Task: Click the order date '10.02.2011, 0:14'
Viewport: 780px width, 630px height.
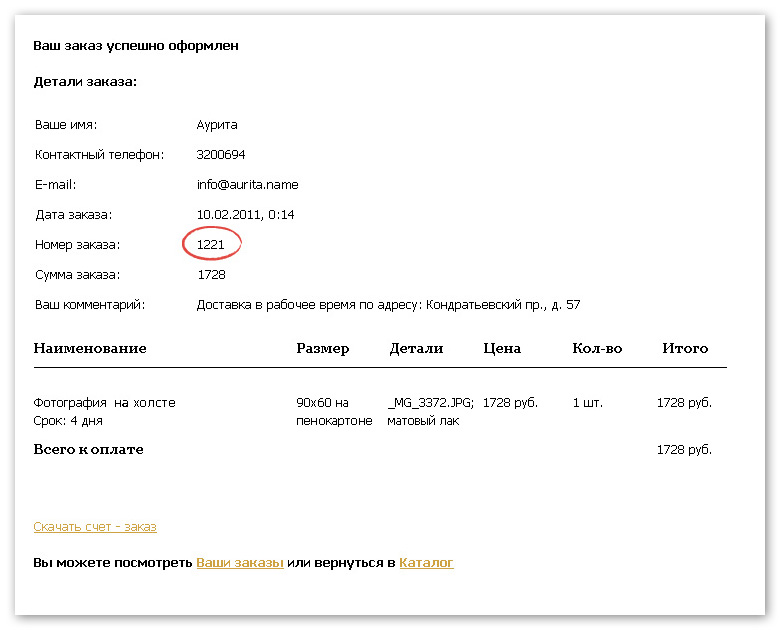Action: coord(245,215)
